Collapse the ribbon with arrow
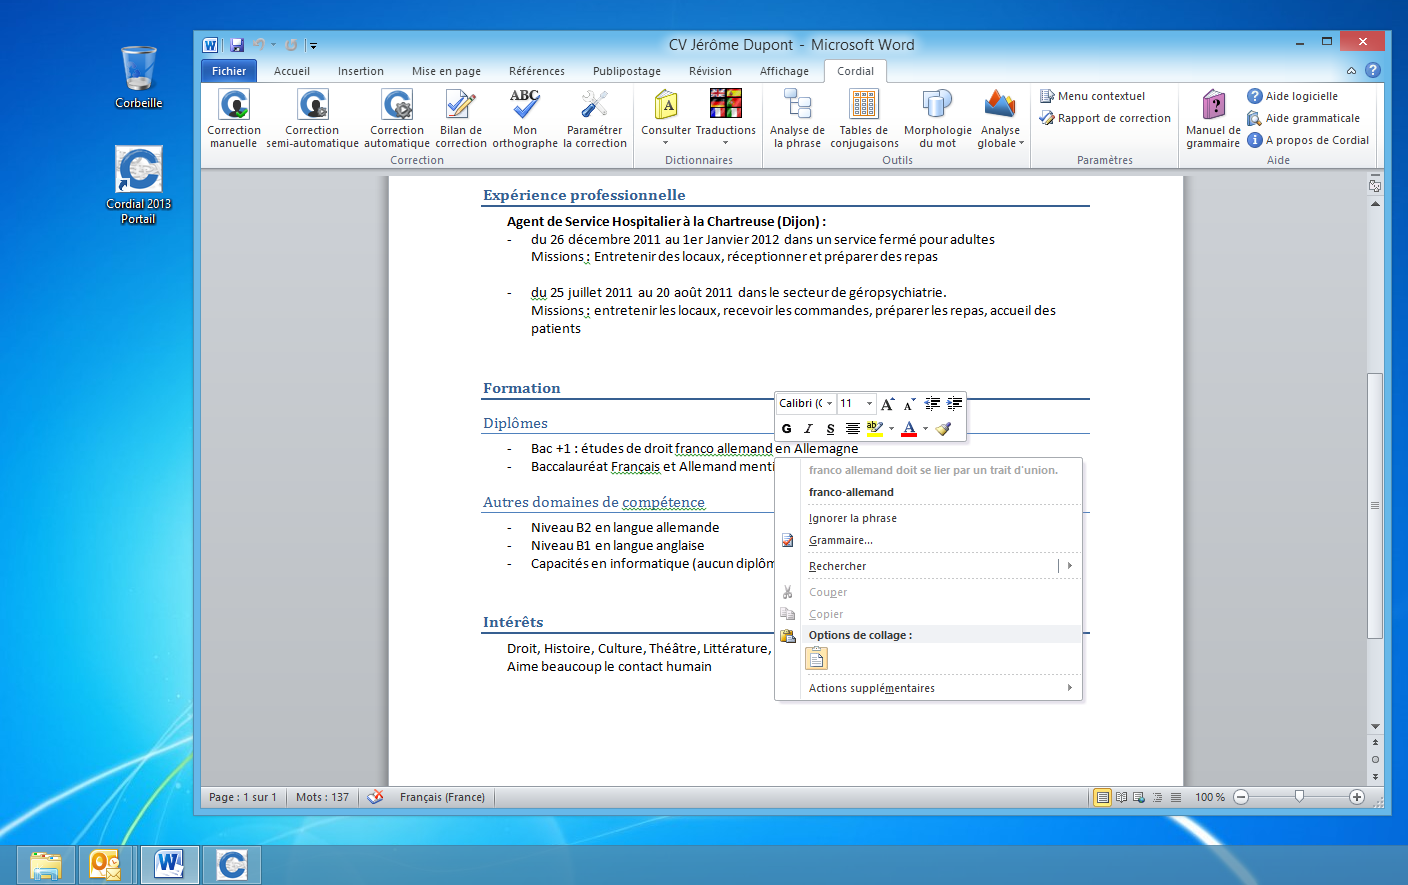Image resolution: width=1408 pixels, height=885 pixels. tap(1351, 71)
